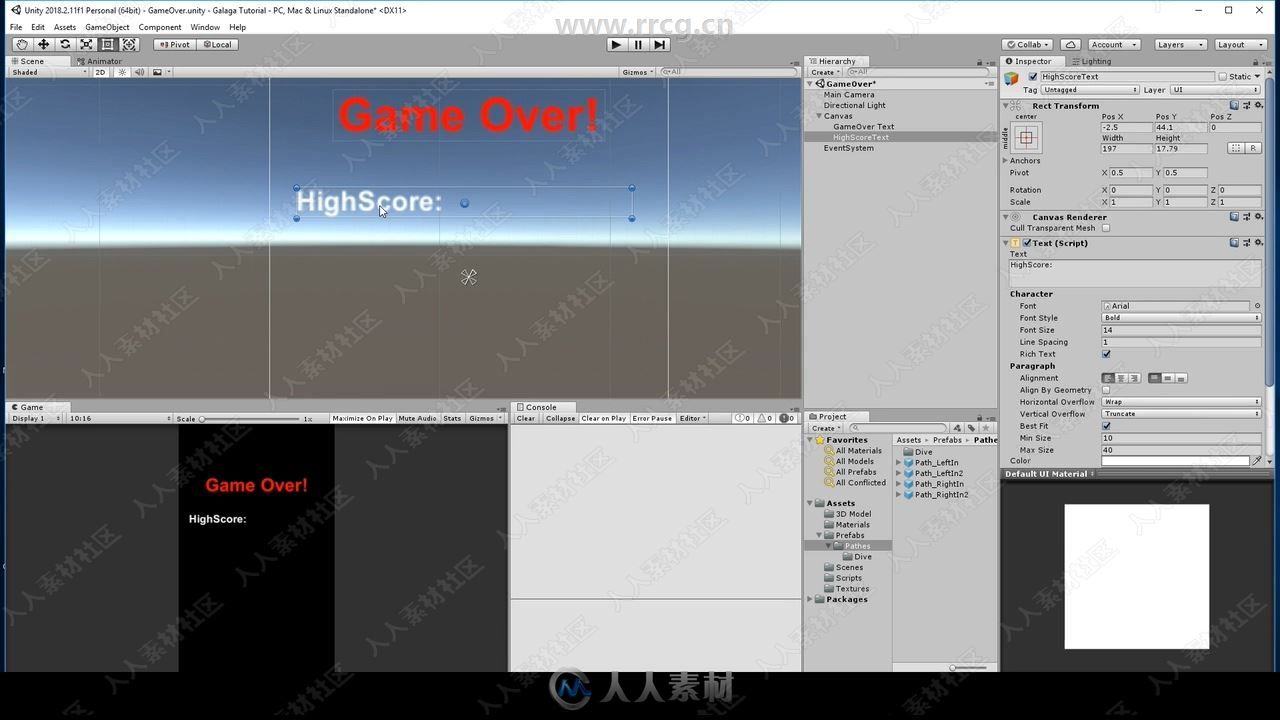The height and width of the screenshot is (720, 1280).
Task: Pick color with eyedropper
Action: click(1257, 461)
